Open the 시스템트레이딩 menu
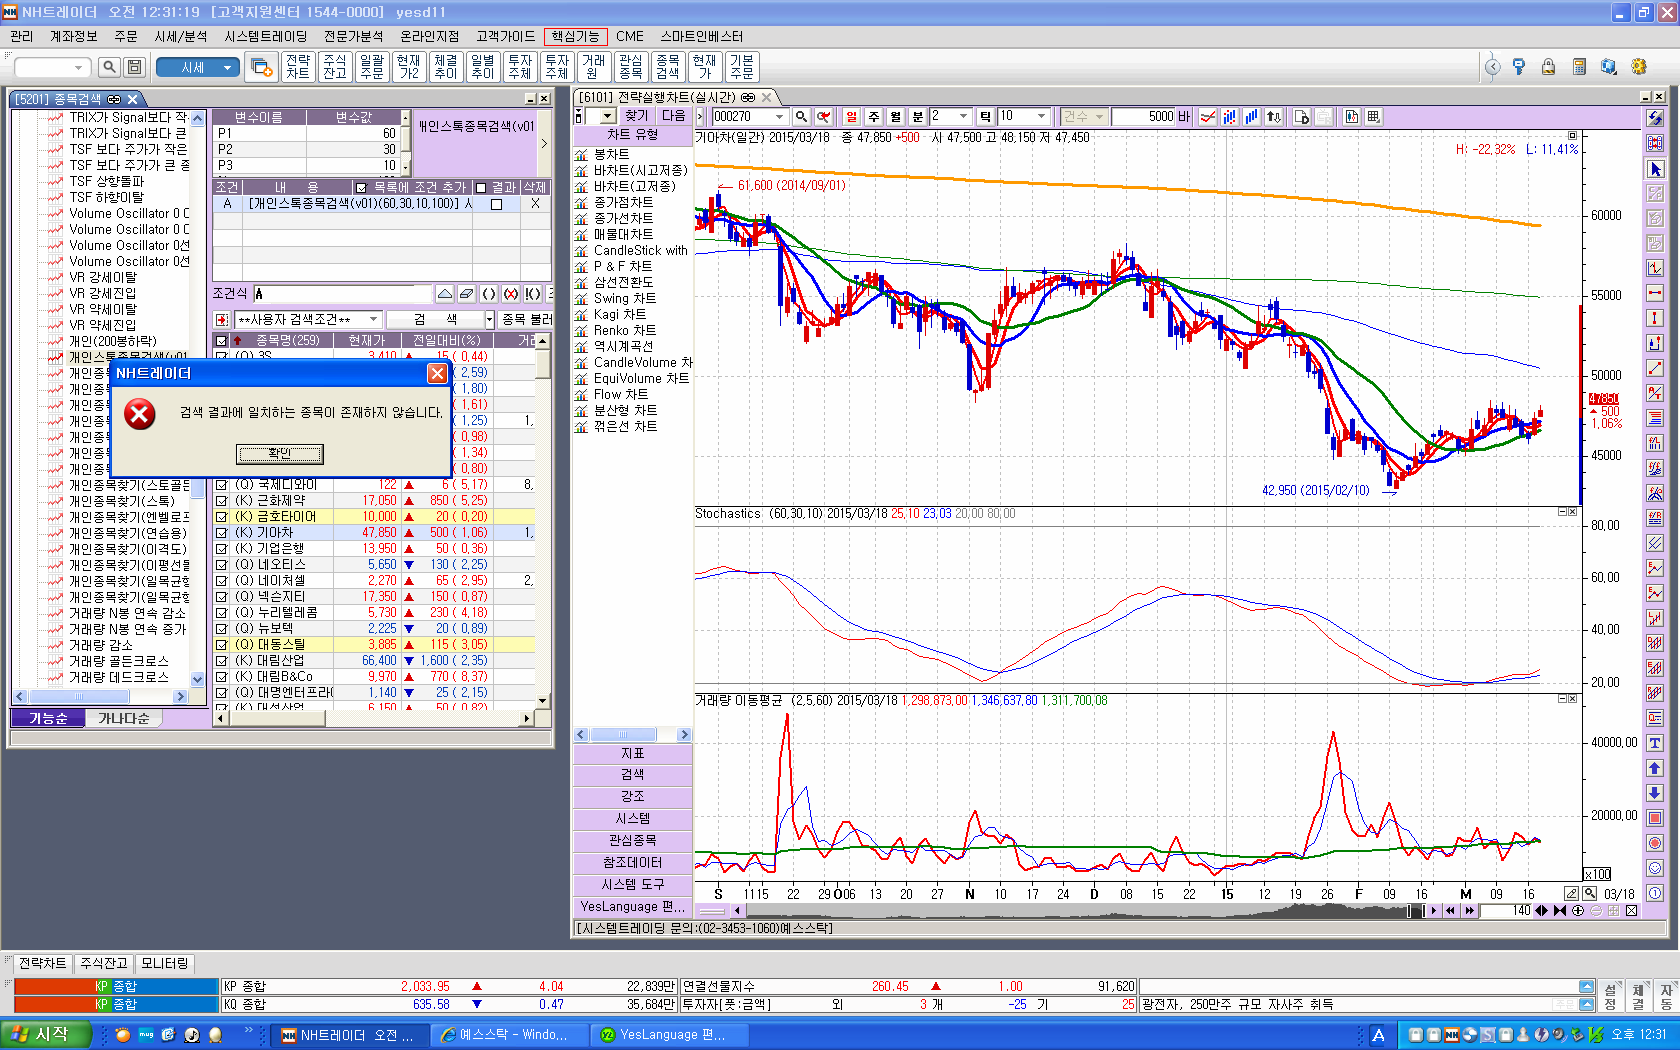 click(266, 37)
